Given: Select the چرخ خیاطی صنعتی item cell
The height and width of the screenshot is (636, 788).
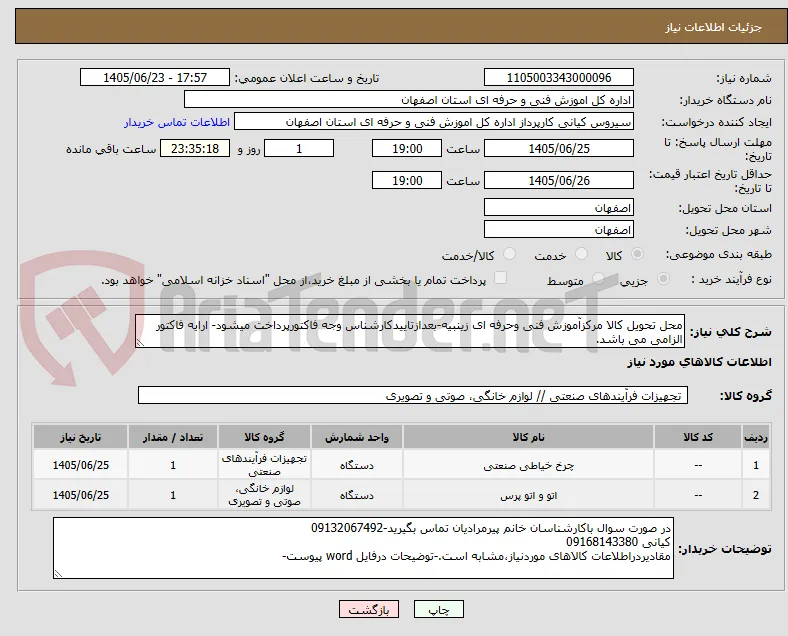Looking at the screenshot, I should [x=528, y=466].
